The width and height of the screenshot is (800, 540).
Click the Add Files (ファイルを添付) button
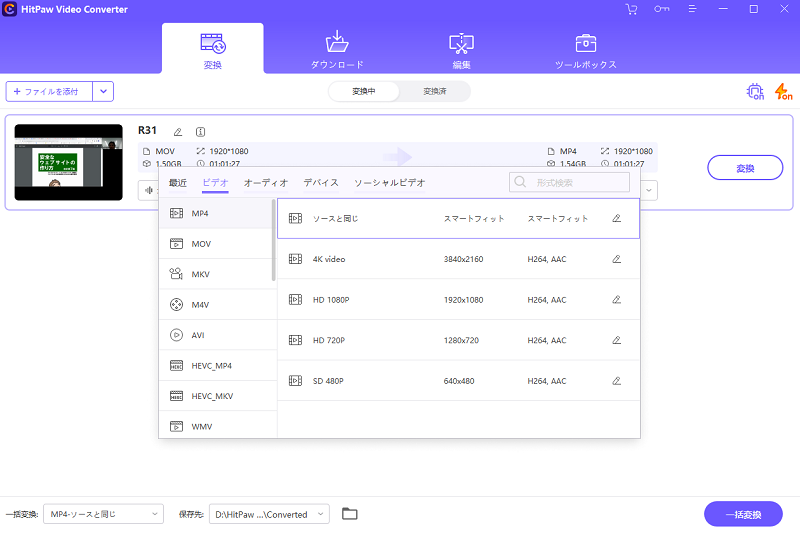(x=49, y=91)
